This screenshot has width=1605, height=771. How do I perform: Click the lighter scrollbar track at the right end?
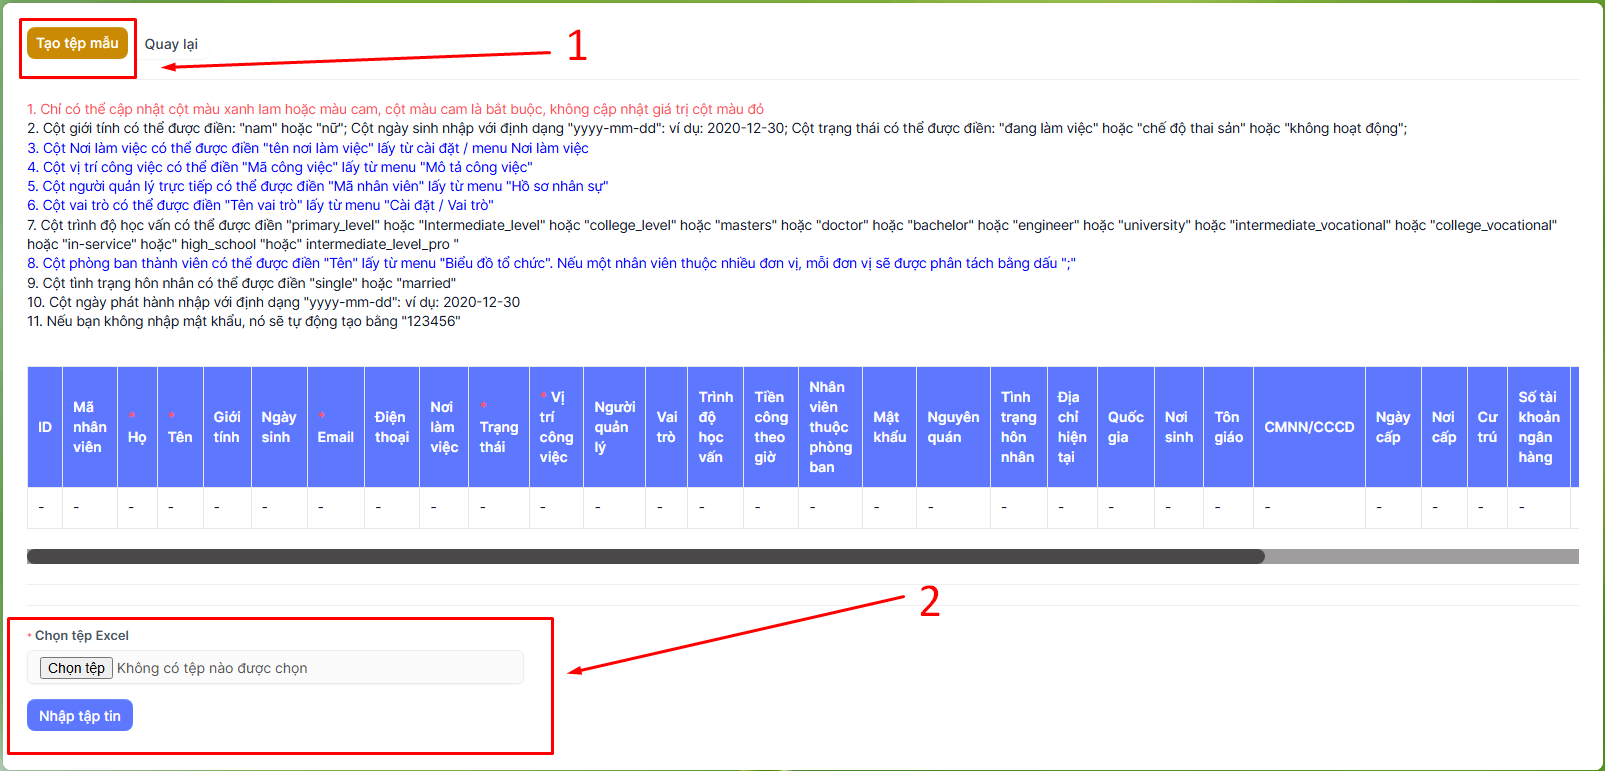tap(1420, 556)
